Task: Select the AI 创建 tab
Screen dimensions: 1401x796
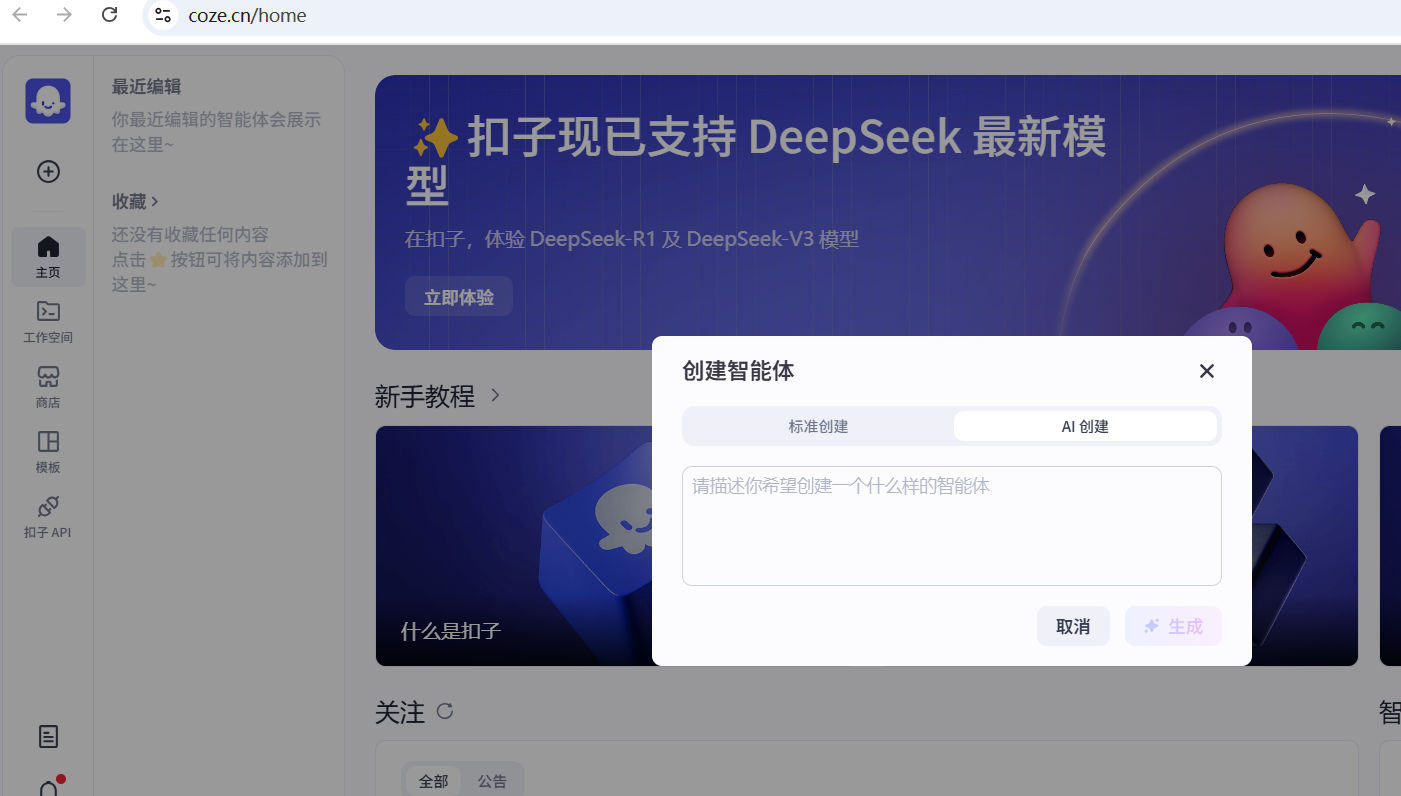Action: (x=1085, y=426)
